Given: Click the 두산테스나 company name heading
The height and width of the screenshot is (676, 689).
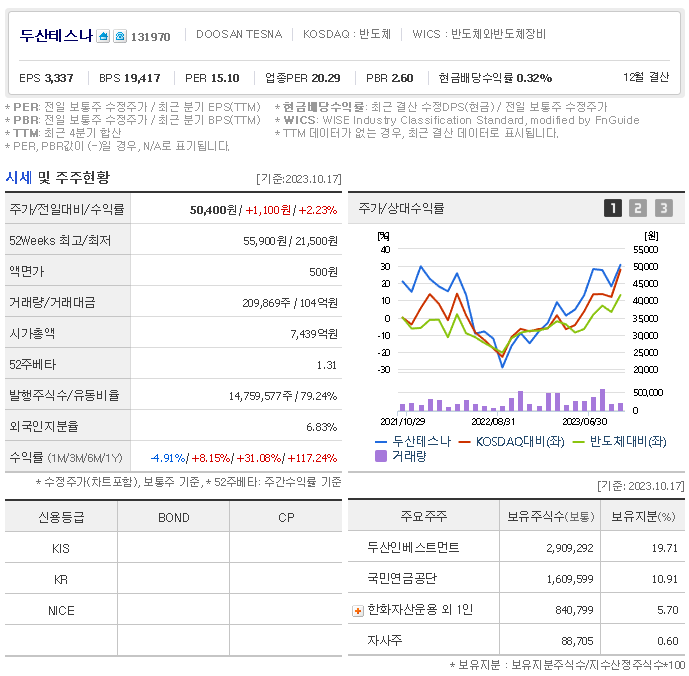Looking at the screenshot, I should click(56, 36).
